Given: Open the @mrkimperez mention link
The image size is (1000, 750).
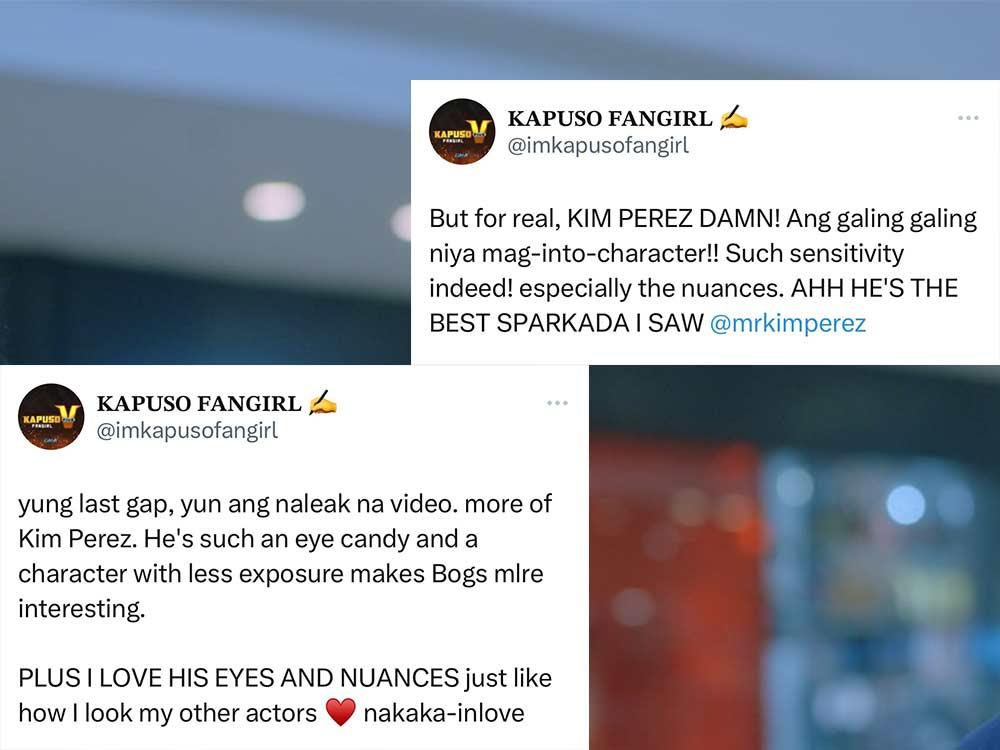Looking at the screenshot, I should tap(788, 323).
